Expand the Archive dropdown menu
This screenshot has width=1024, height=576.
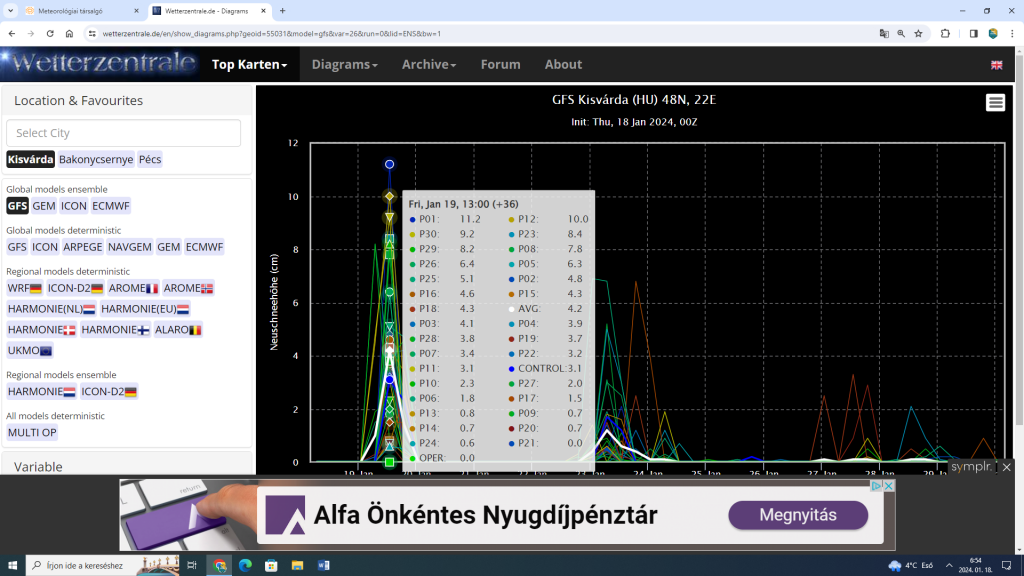click(429, 64)
